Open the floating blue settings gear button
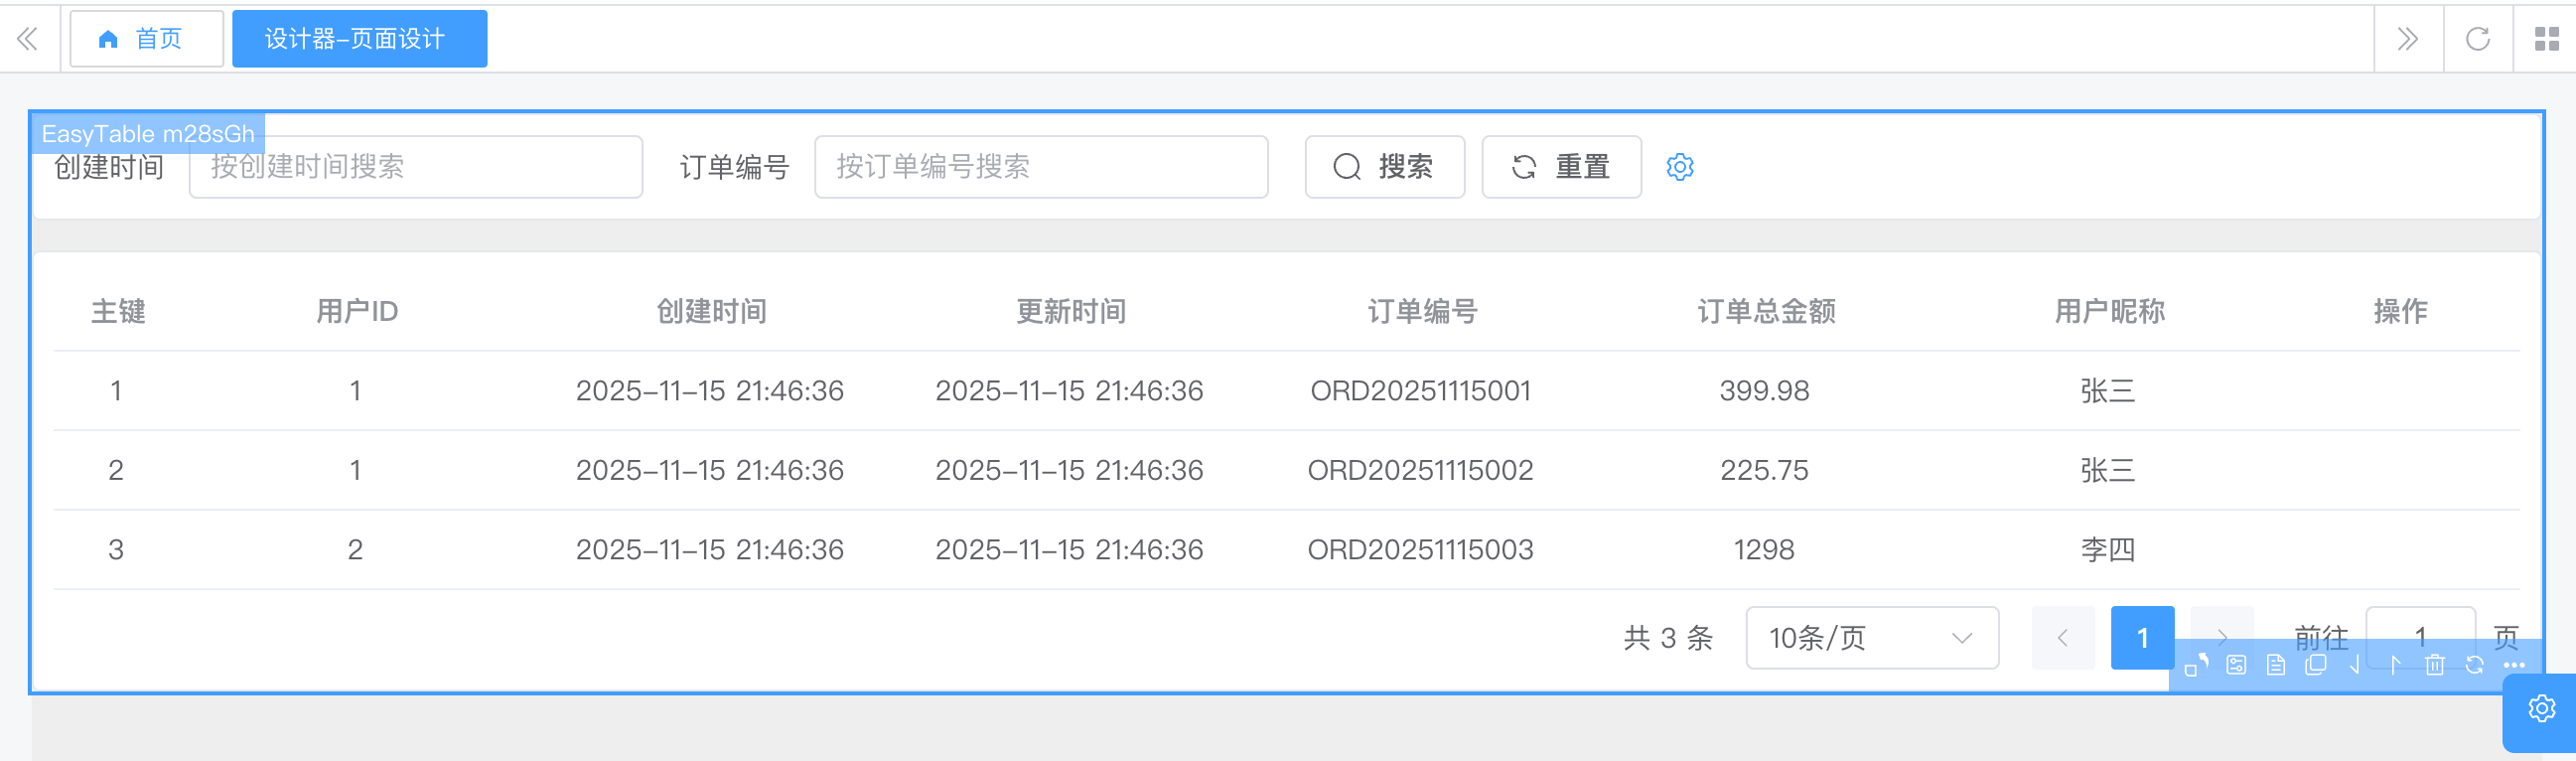2576x761 pixels. (x=2541, y=709)
